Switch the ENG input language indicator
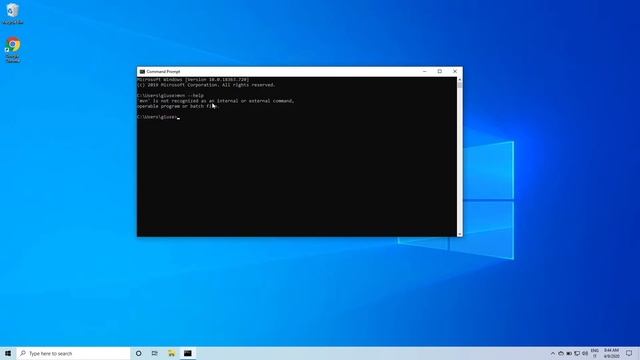Viewport: 640px width, 360px height. [x=595, y=353]
